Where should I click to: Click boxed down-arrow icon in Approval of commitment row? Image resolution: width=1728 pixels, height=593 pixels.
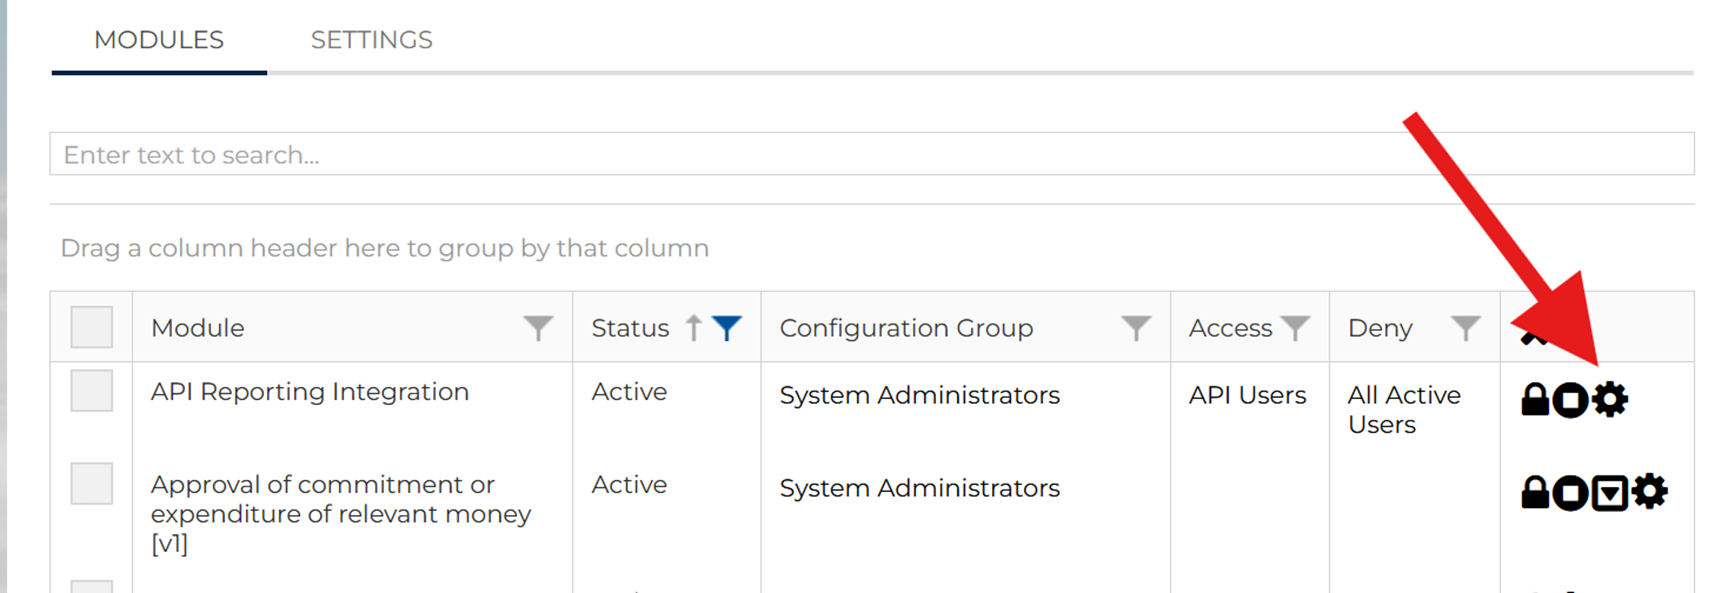[x=1610, y=492]
